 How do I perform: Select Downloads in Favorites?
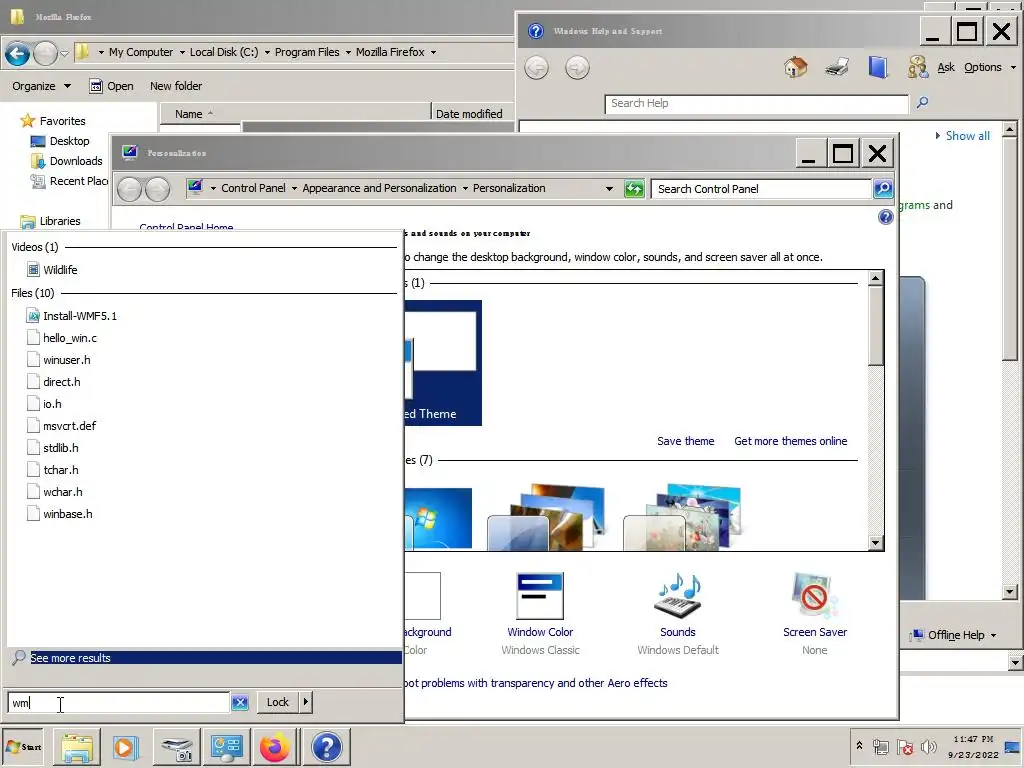pos(67,161)
